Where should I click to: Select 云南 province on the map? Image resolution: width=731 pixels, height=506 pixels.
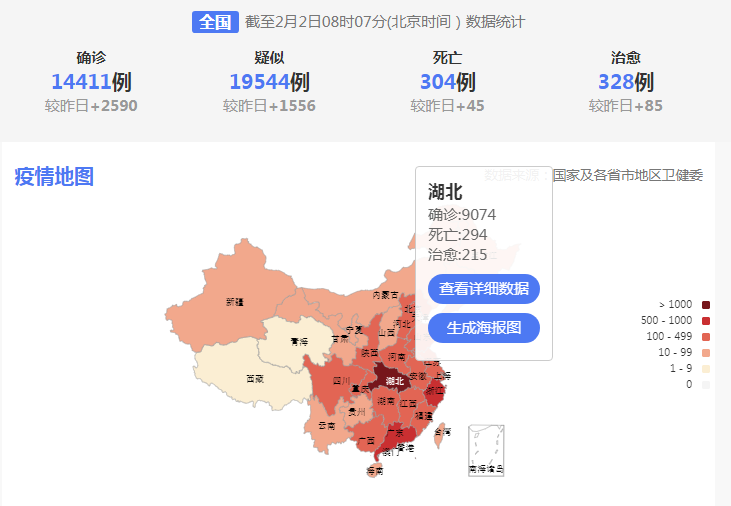[x=326, y=425]
